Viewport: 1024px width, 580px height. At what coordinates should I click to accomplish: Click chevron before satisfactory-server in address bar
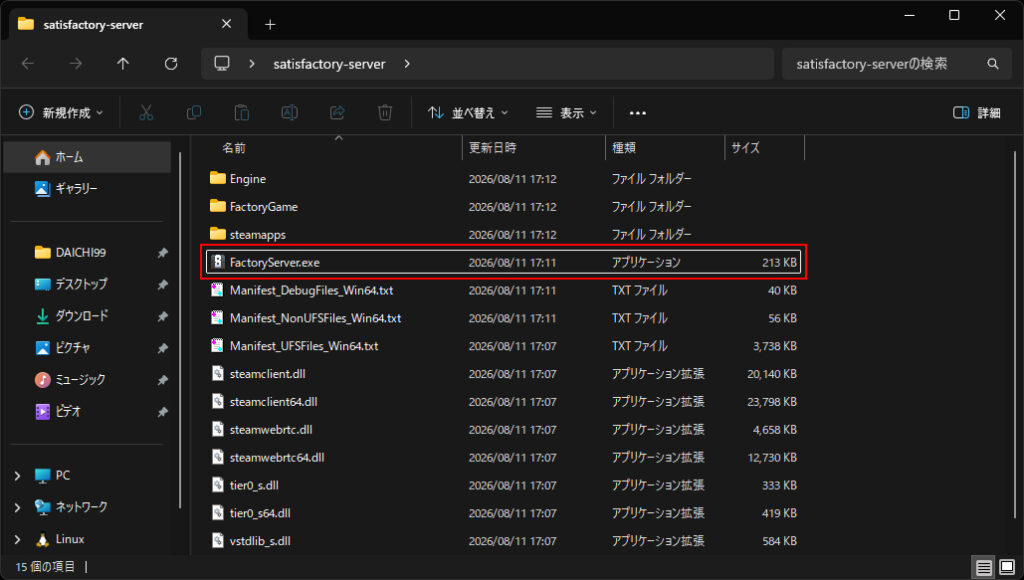(x=251, y=64)
